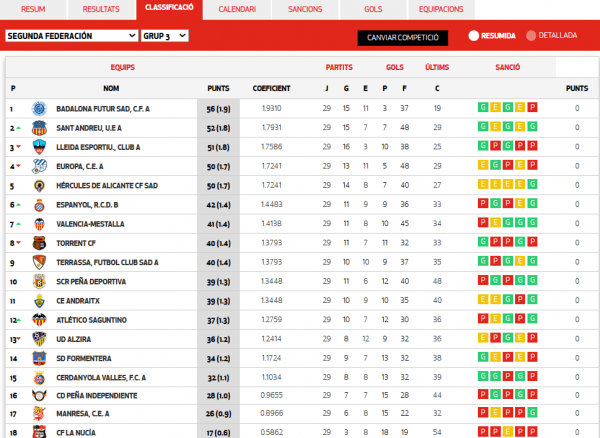This screenshot has height=438, width=600.
Task: Click the last red P result of Badalona
Action: (x=532, y=107)
